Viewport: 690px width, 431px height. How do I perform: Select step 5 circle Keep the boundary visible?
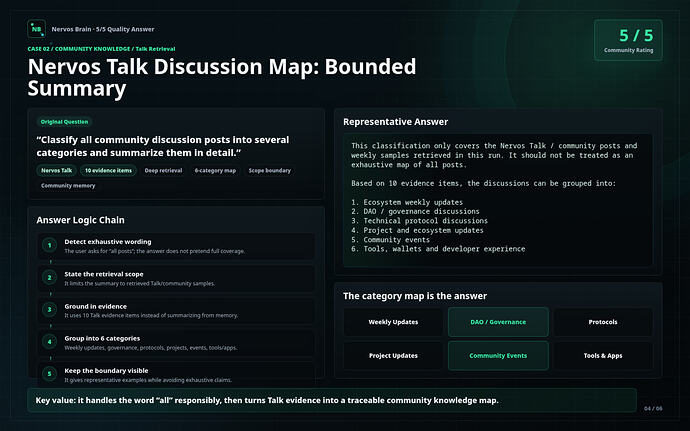tap(49, 374)
